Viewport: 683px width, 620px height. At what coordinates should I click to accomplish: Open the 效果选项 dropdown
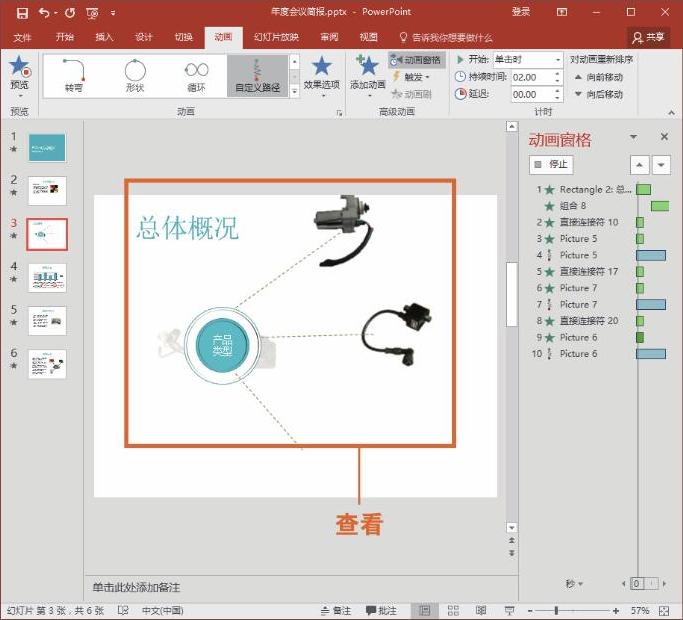(321, 77)
